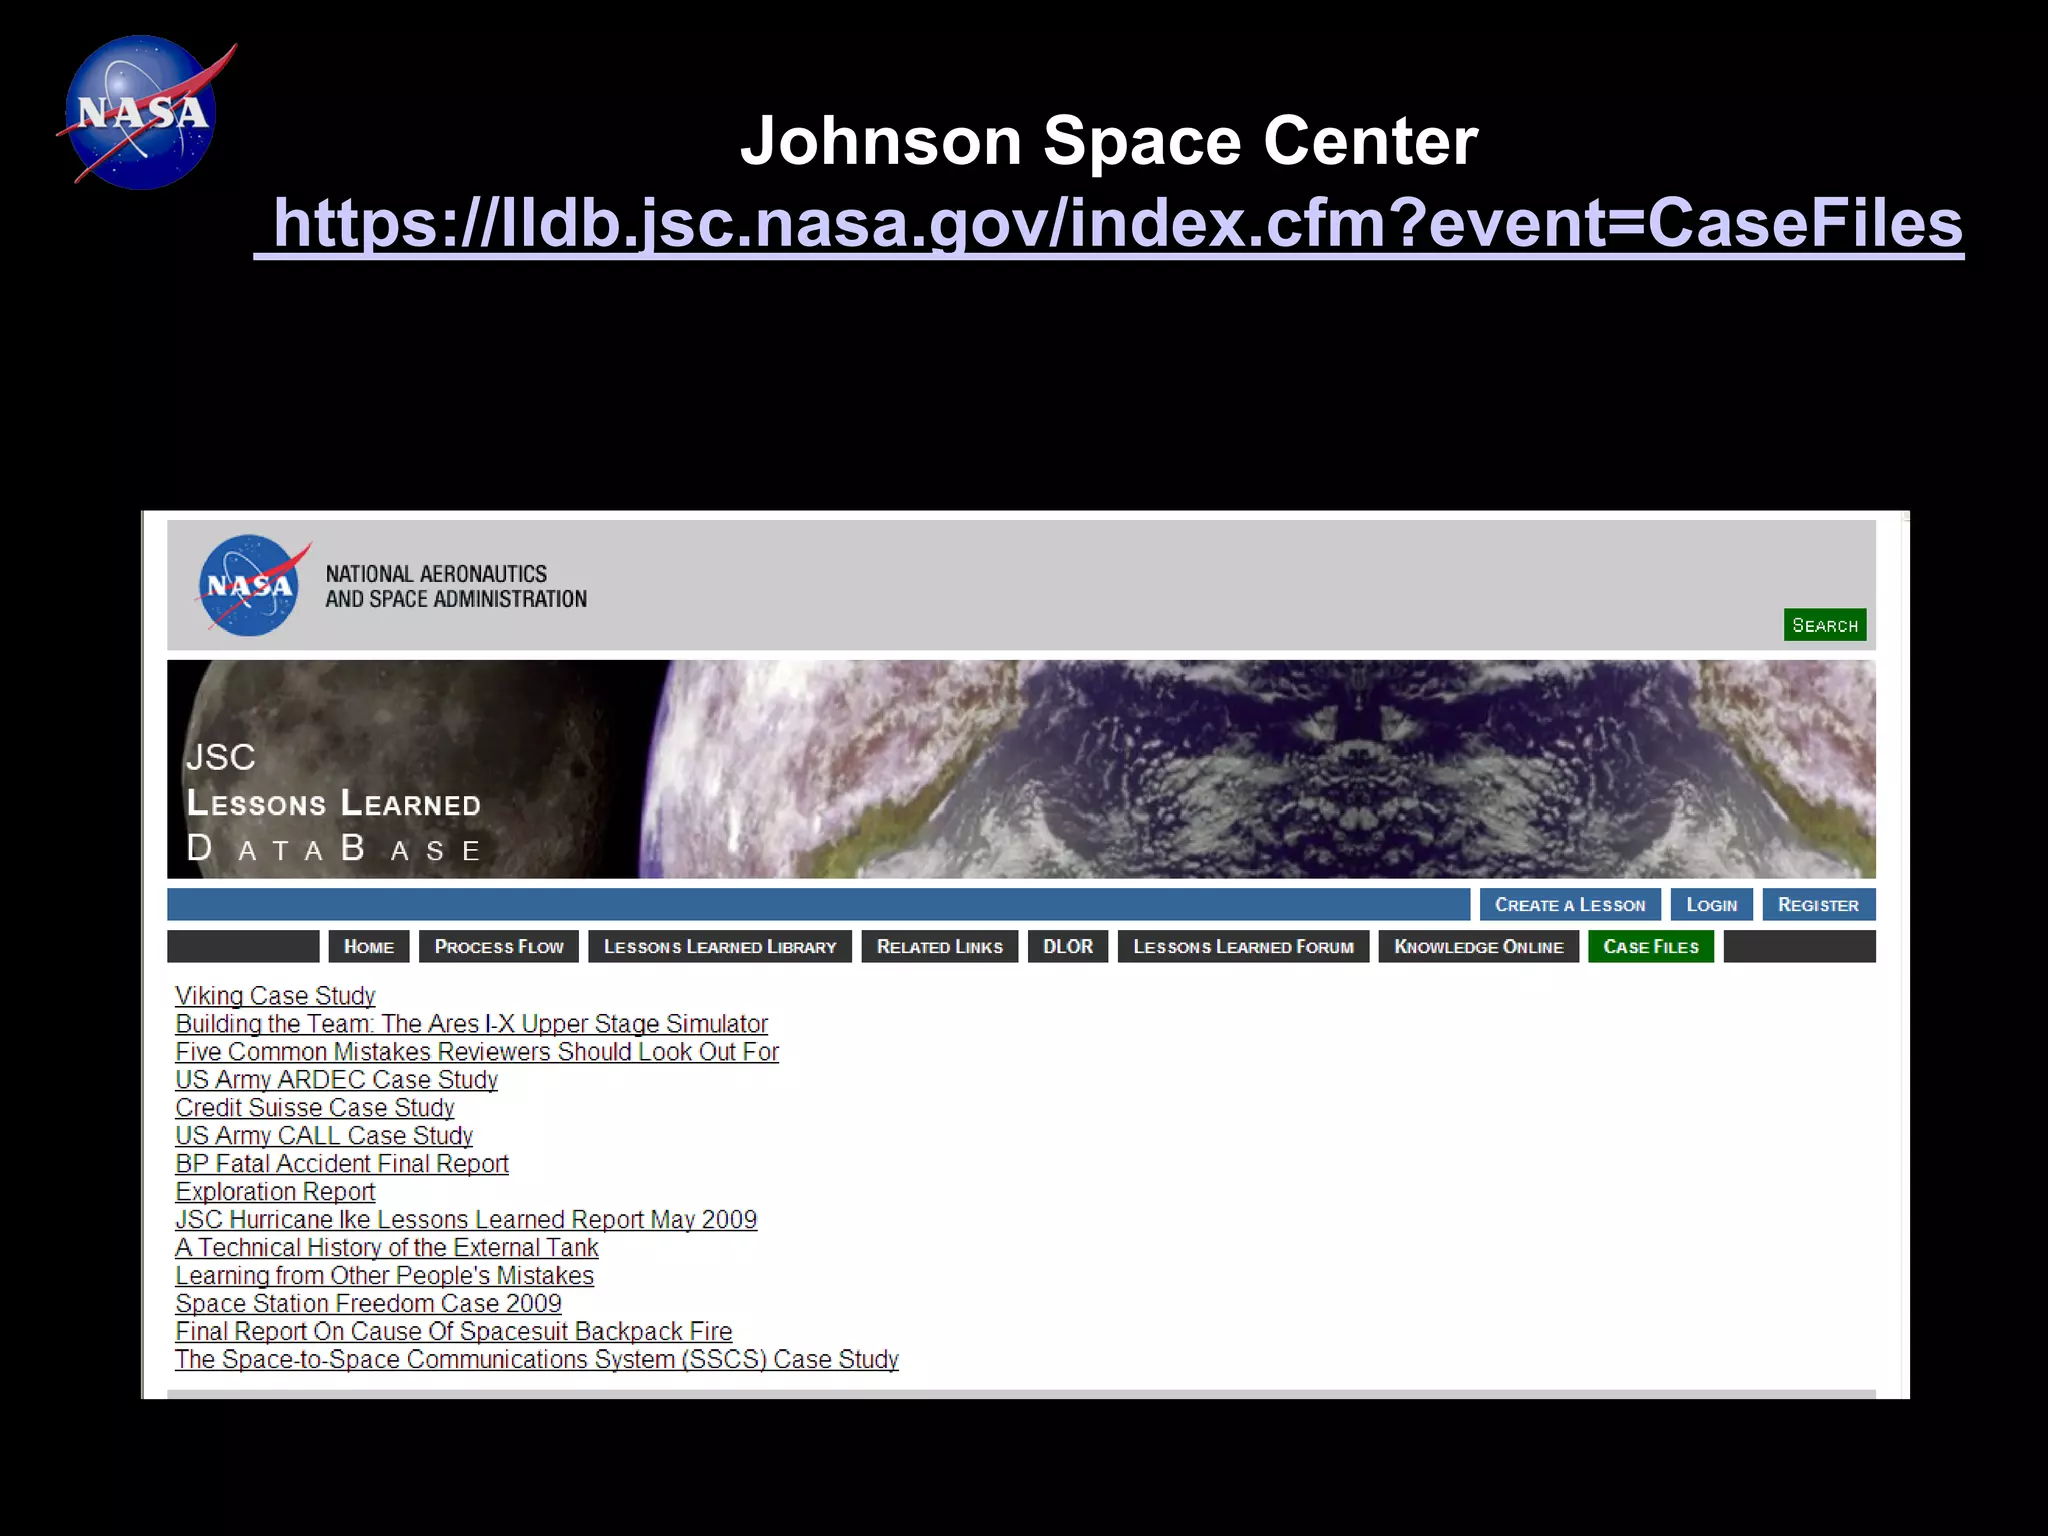
Task: Click the Register button
Action: [1818, 905]
